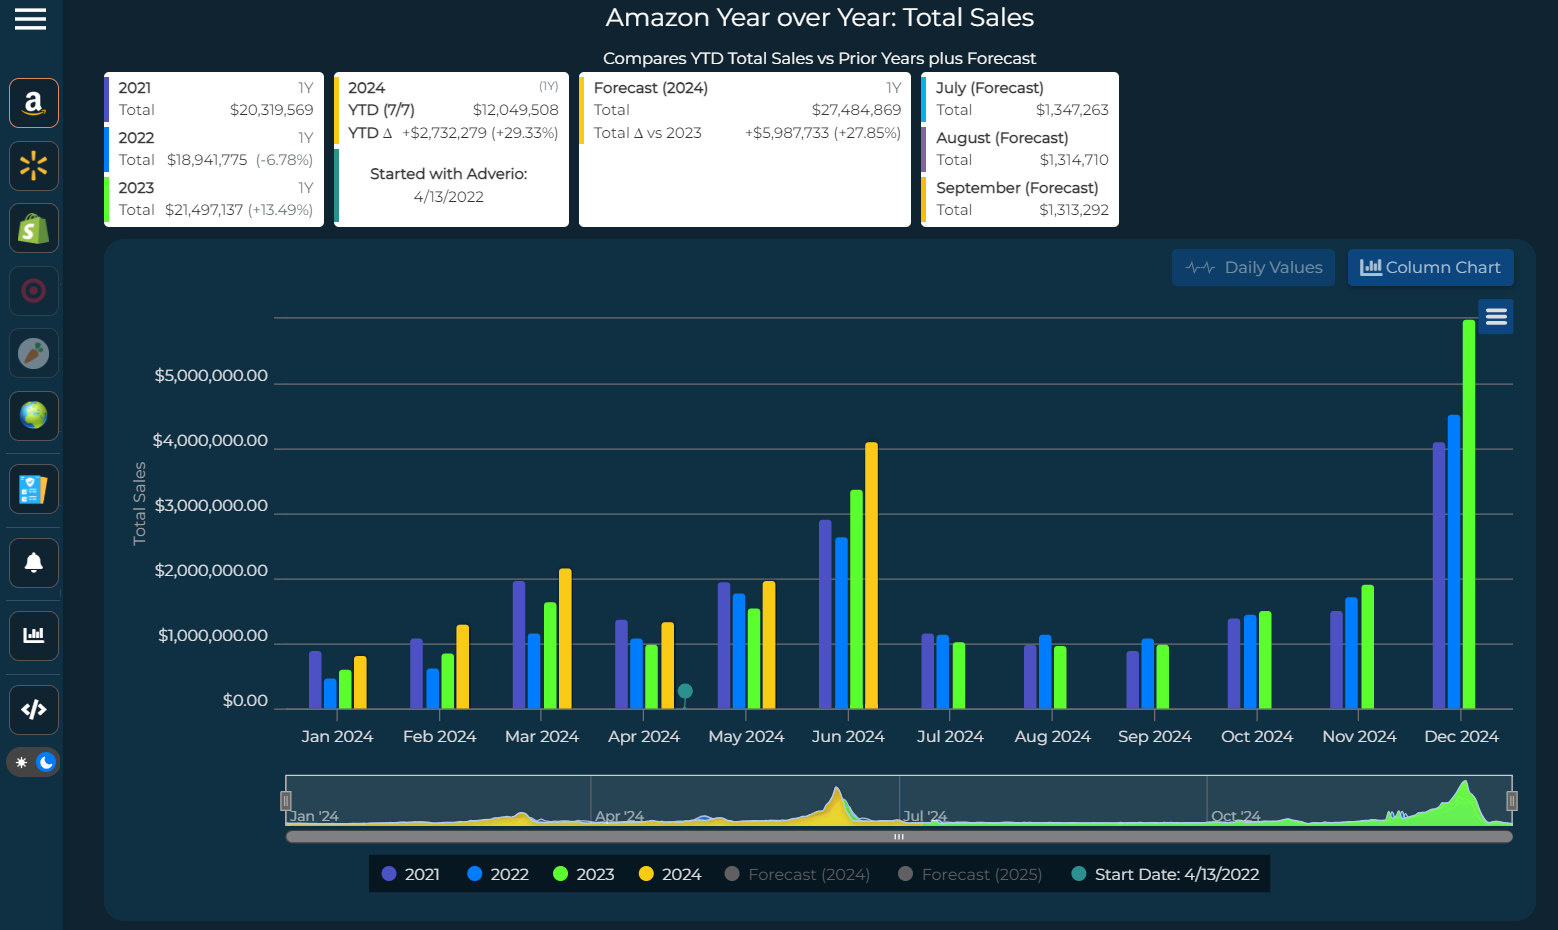Click the Jan 2024 purple 2021 column

pos(315,680)
